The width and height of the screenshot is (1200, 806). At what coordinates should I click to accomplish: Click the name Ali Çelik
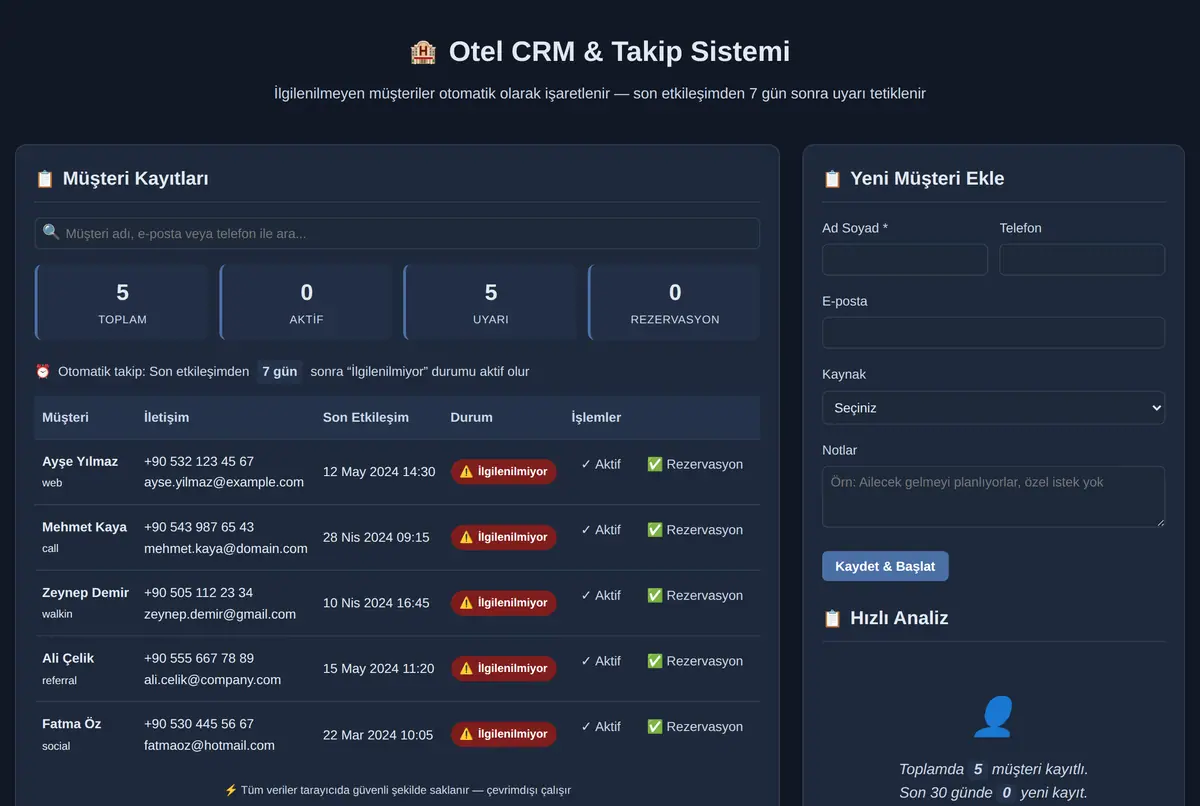pyautogui.click(x=68, y=658)
